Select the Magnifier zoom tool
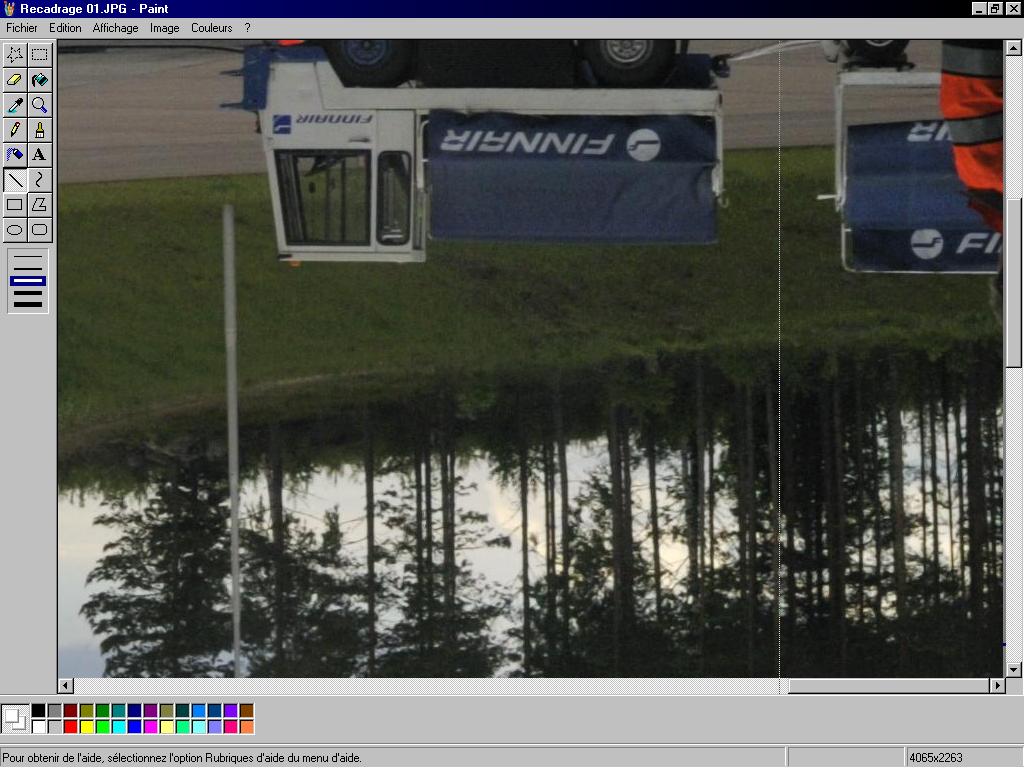The image size is (1024, 768). tap(39, 105)
